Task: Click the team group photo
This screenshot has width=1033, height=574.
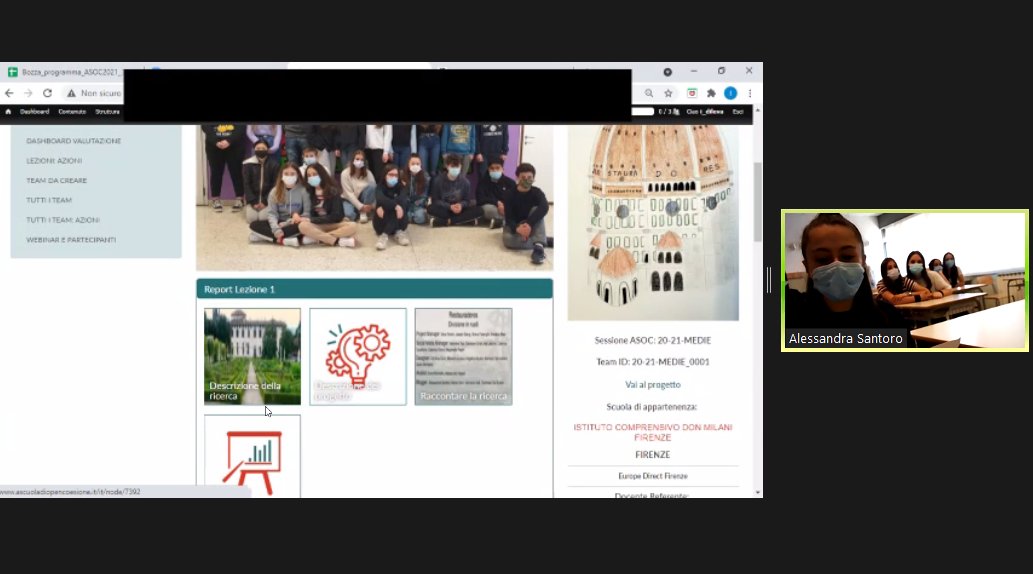Action: tap(374, 197)
